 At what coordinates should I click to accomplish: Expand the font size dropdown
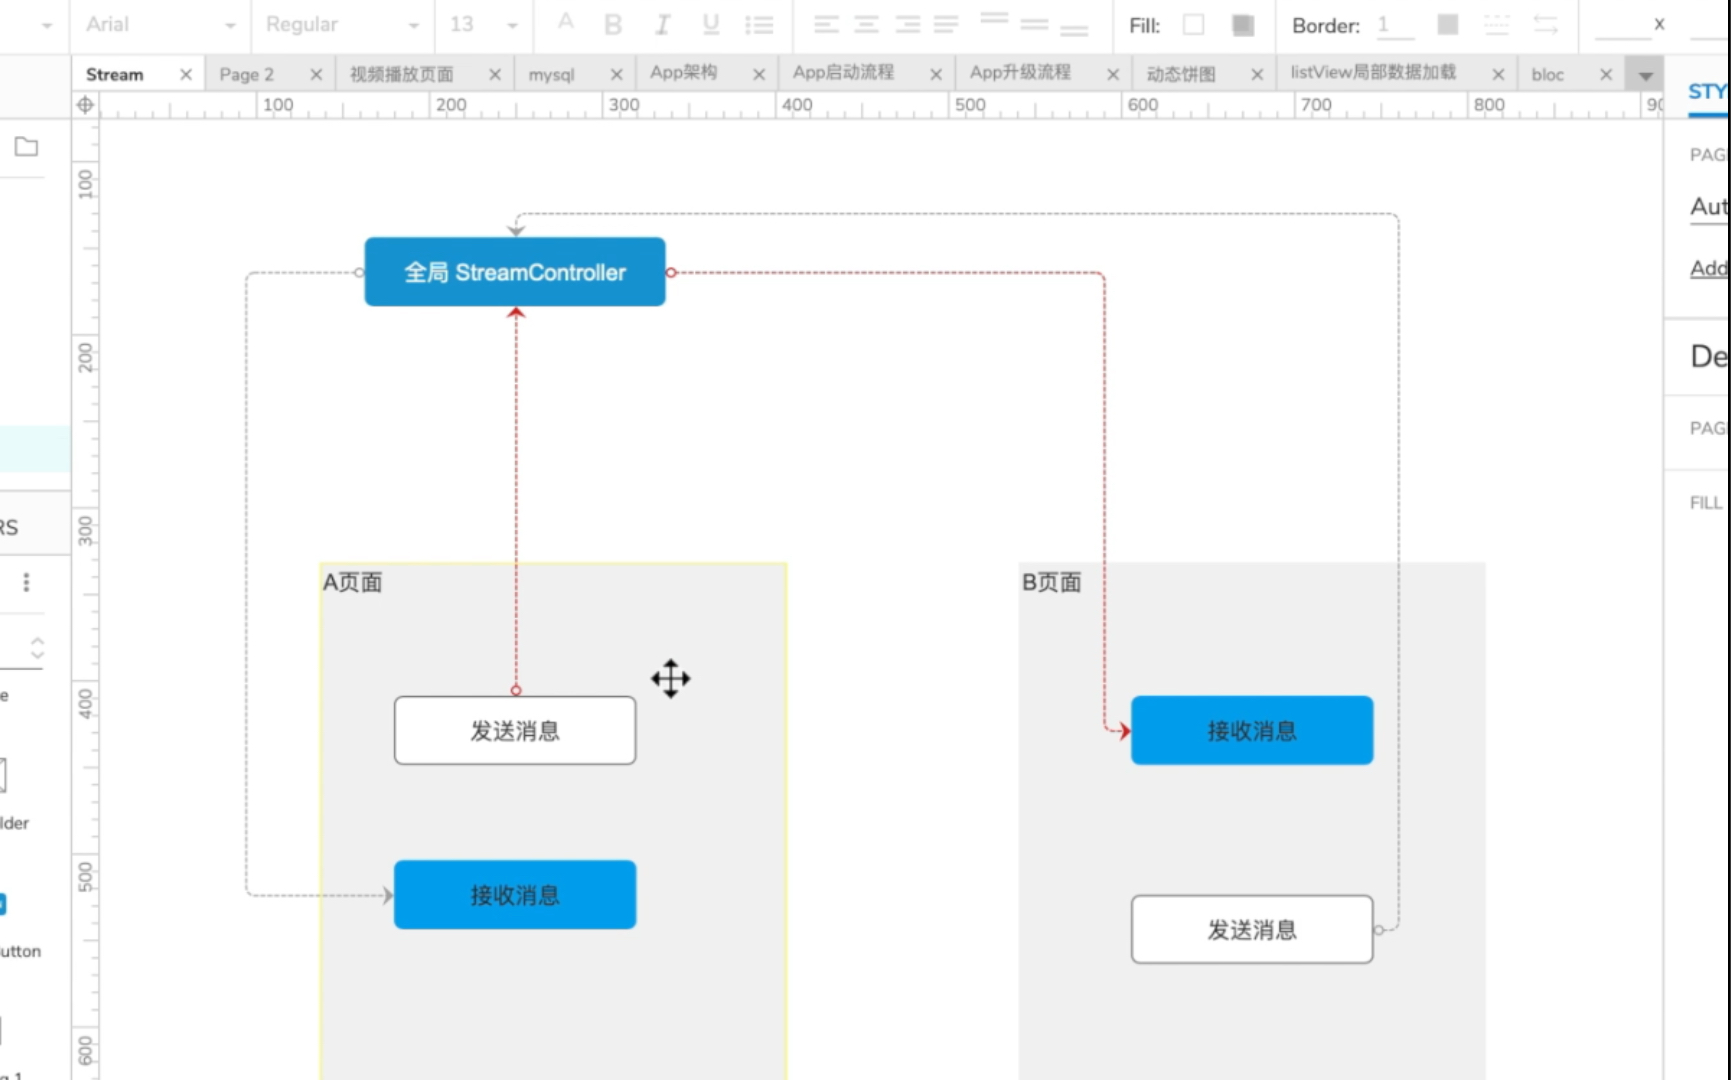pyautogui.click(x=511, y=24)
